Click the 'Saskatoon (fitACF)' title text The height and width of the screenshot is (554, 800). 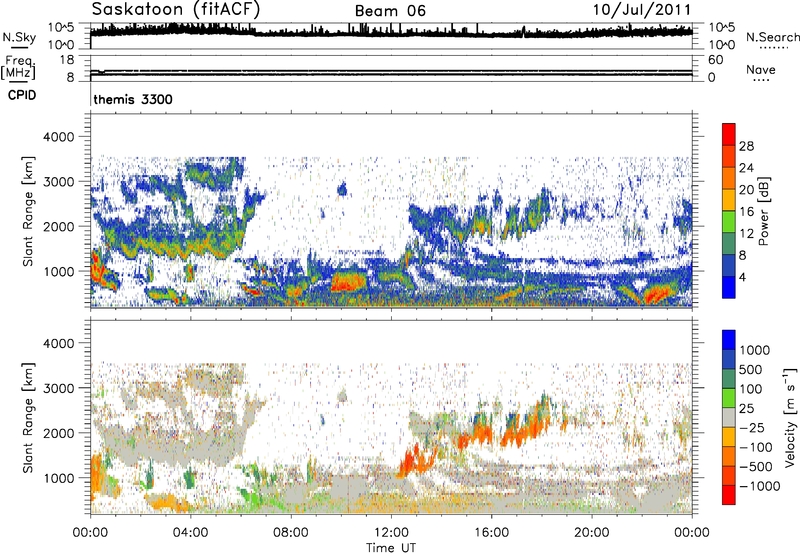click(x=176, y=10)
